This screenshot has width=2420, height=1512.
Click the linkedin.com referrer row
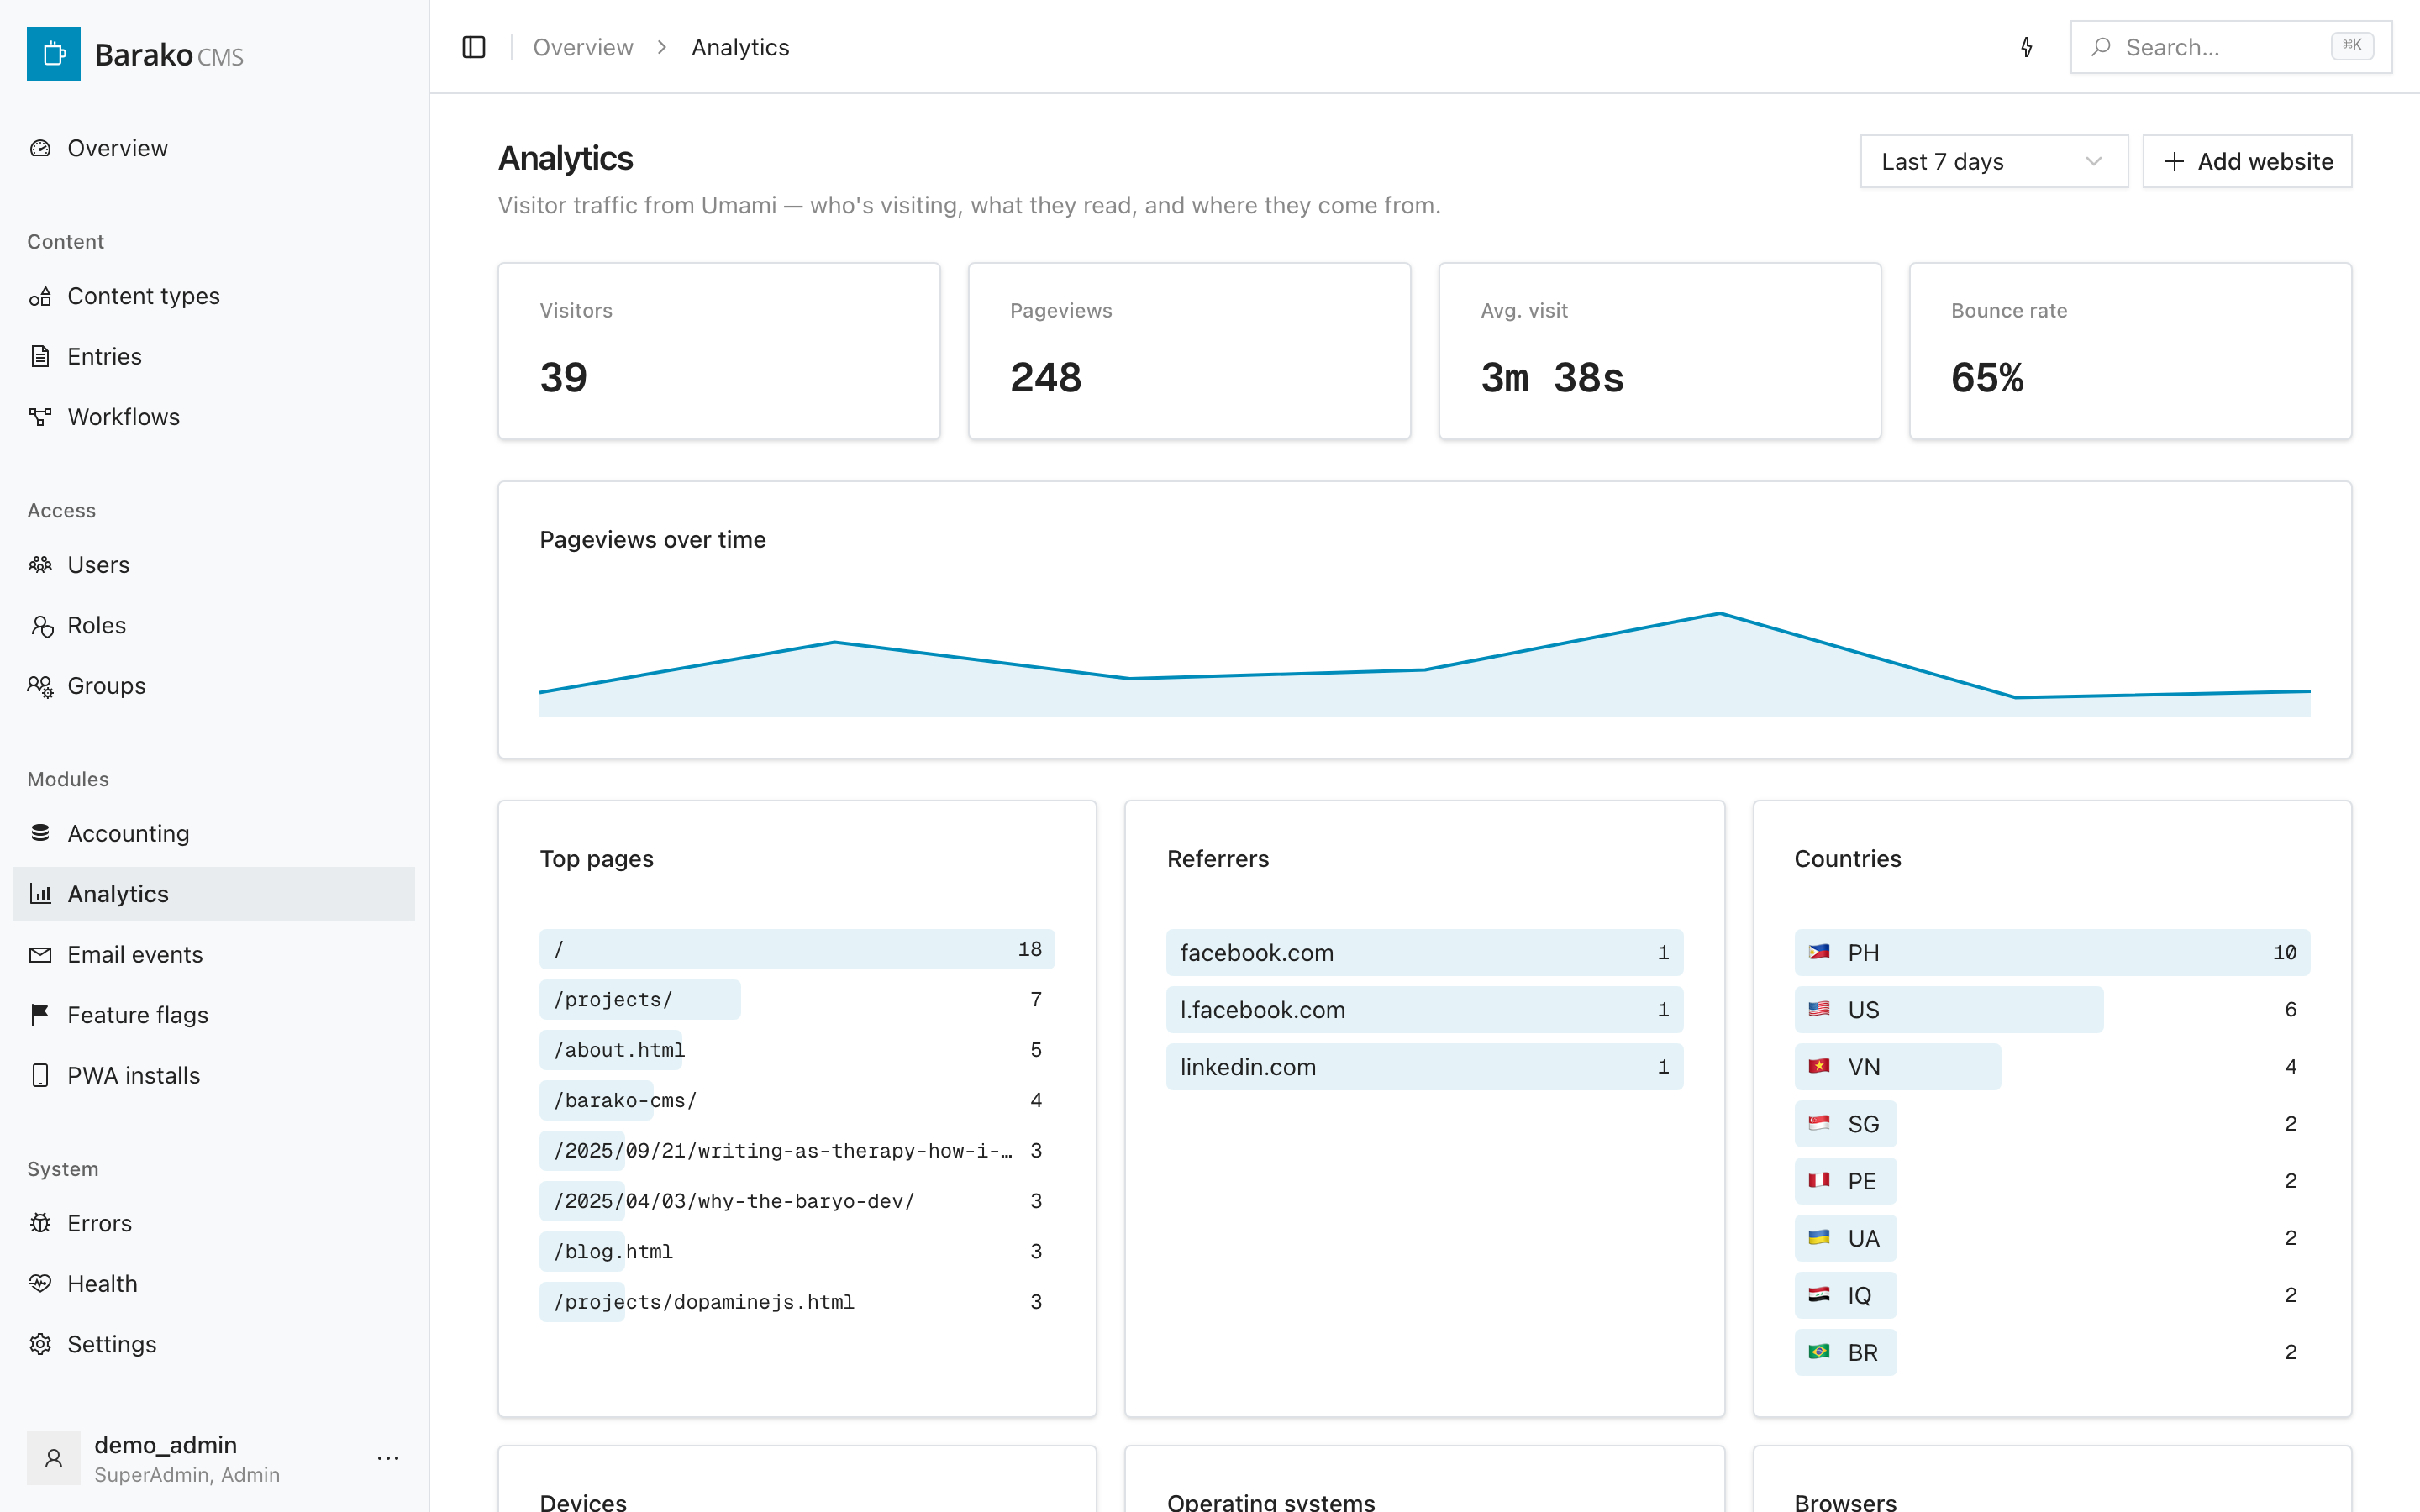pos(1424,1067)
